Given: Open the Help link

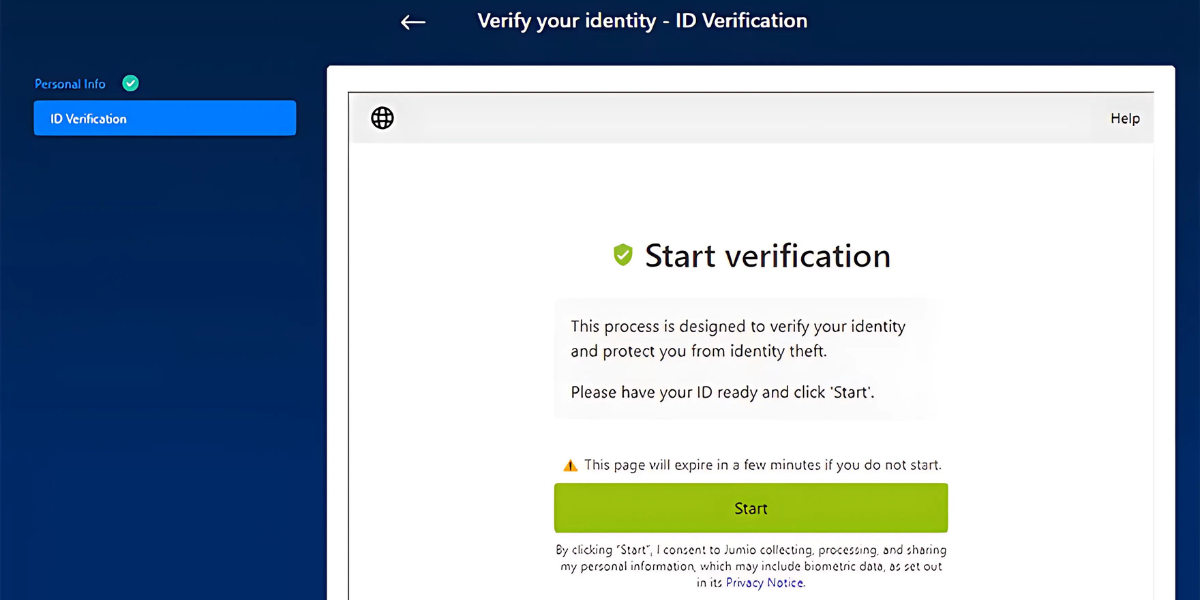Looking at the screenshot, I should (1125, 118).
